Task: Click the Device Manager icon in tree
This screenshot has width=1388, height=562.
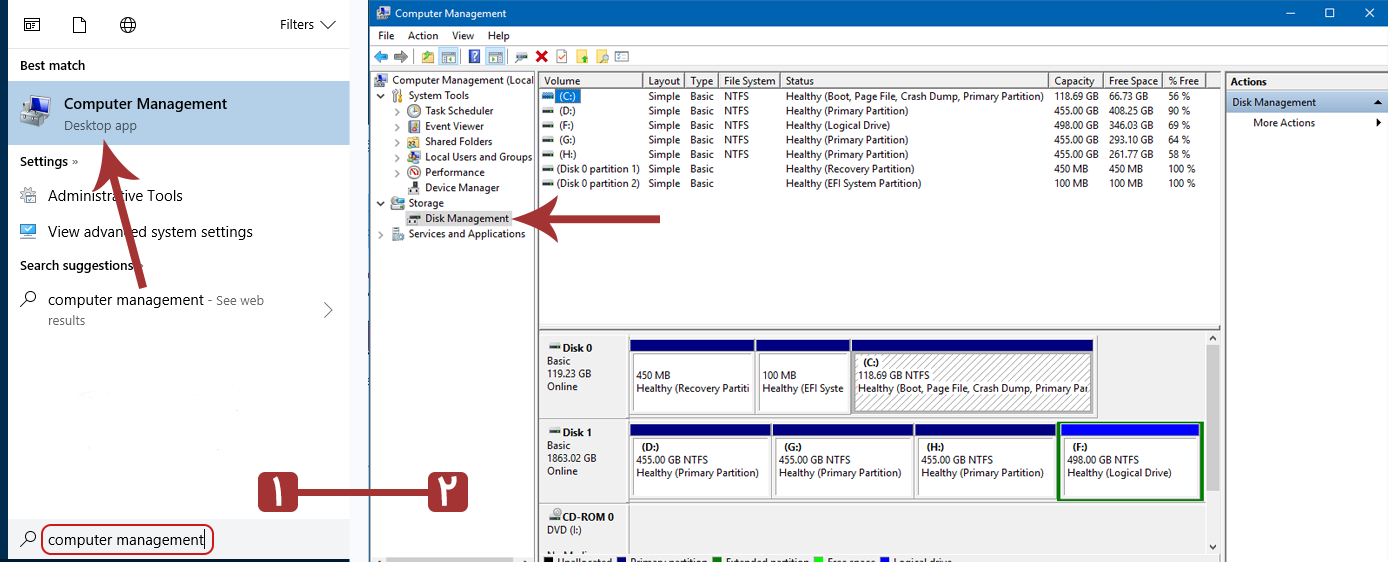Action: point(414,187)
